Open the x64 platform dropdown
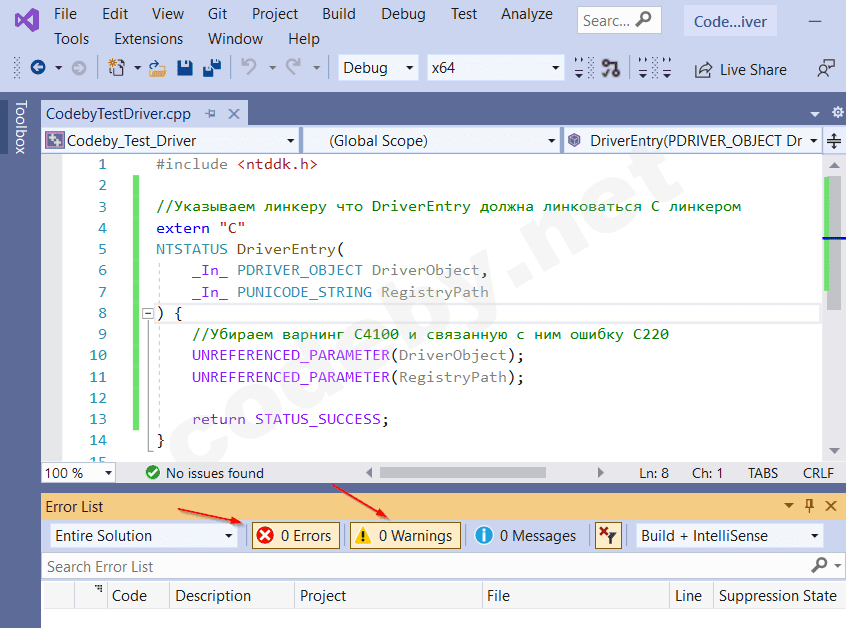Viewport: 846px width, 628px height. 495,68
